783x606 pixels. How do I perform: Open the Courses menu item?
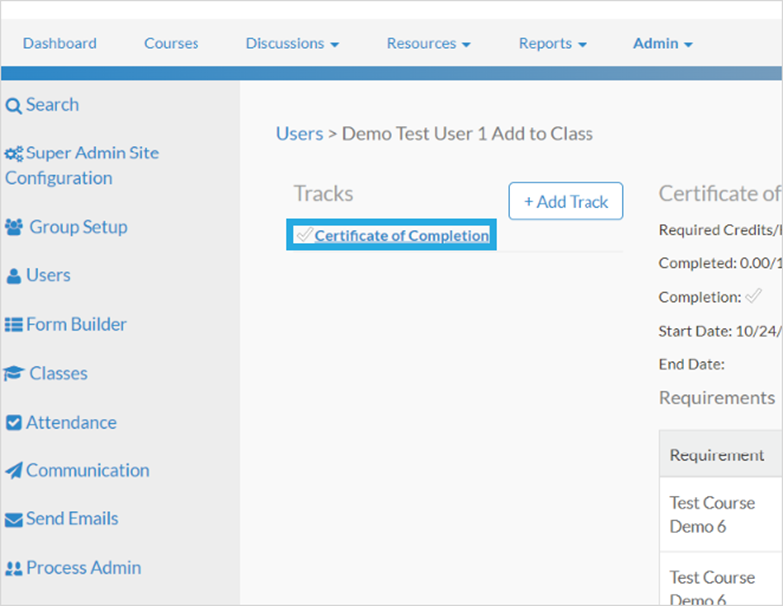point(171,43)
